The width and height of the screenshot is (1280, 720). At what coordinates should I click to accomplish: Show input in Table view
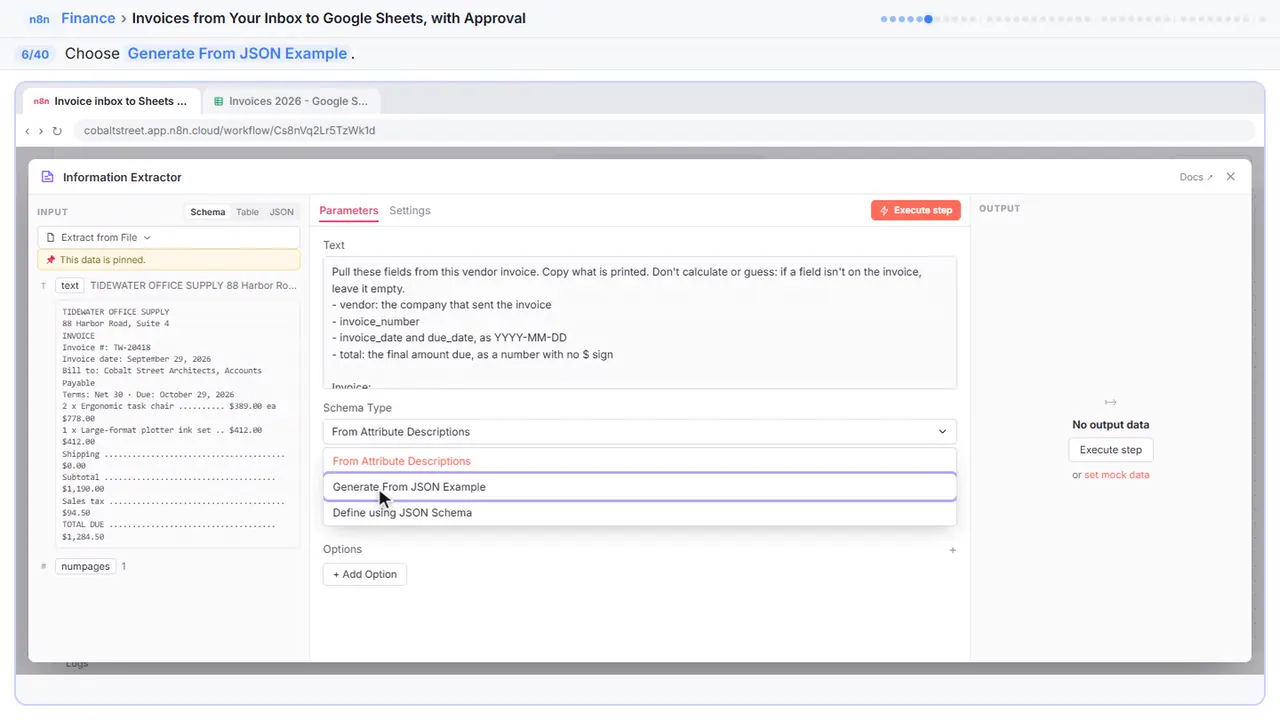click(x=247, y=212)
